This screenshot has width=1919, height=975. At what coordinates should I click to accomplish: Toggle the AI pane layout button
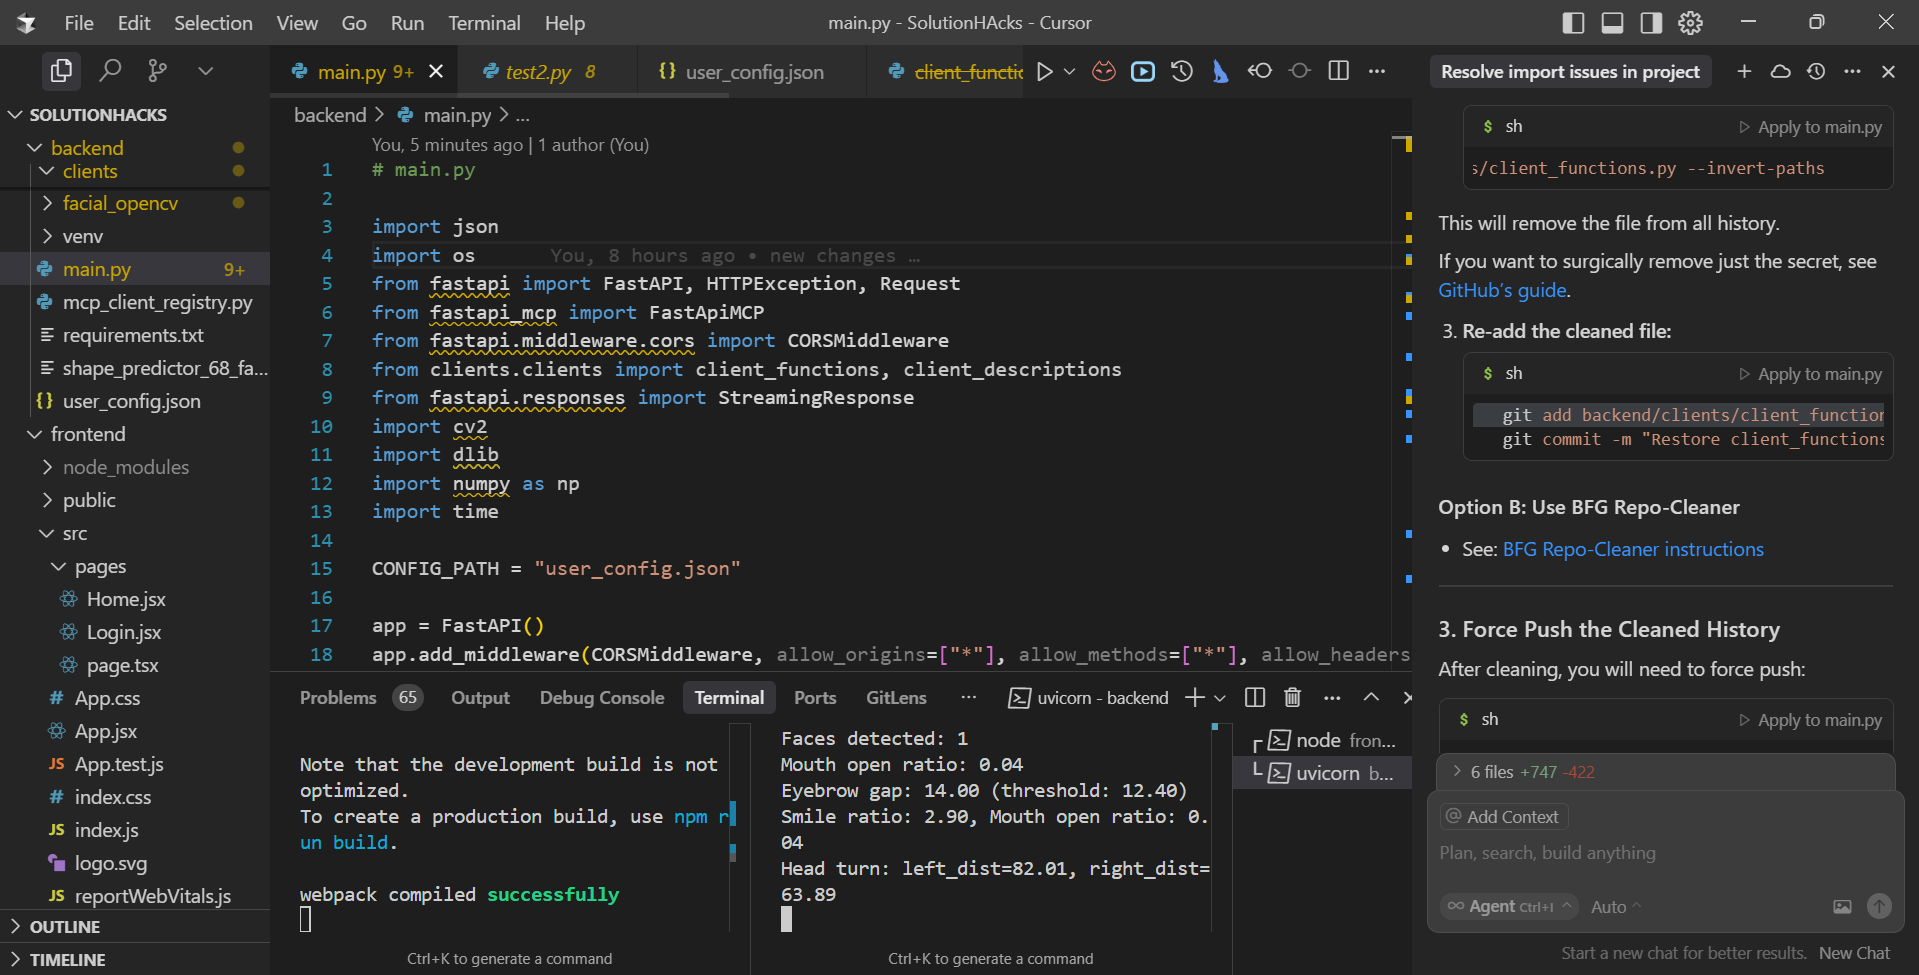pyautogui.click(x=1651, y=22)
